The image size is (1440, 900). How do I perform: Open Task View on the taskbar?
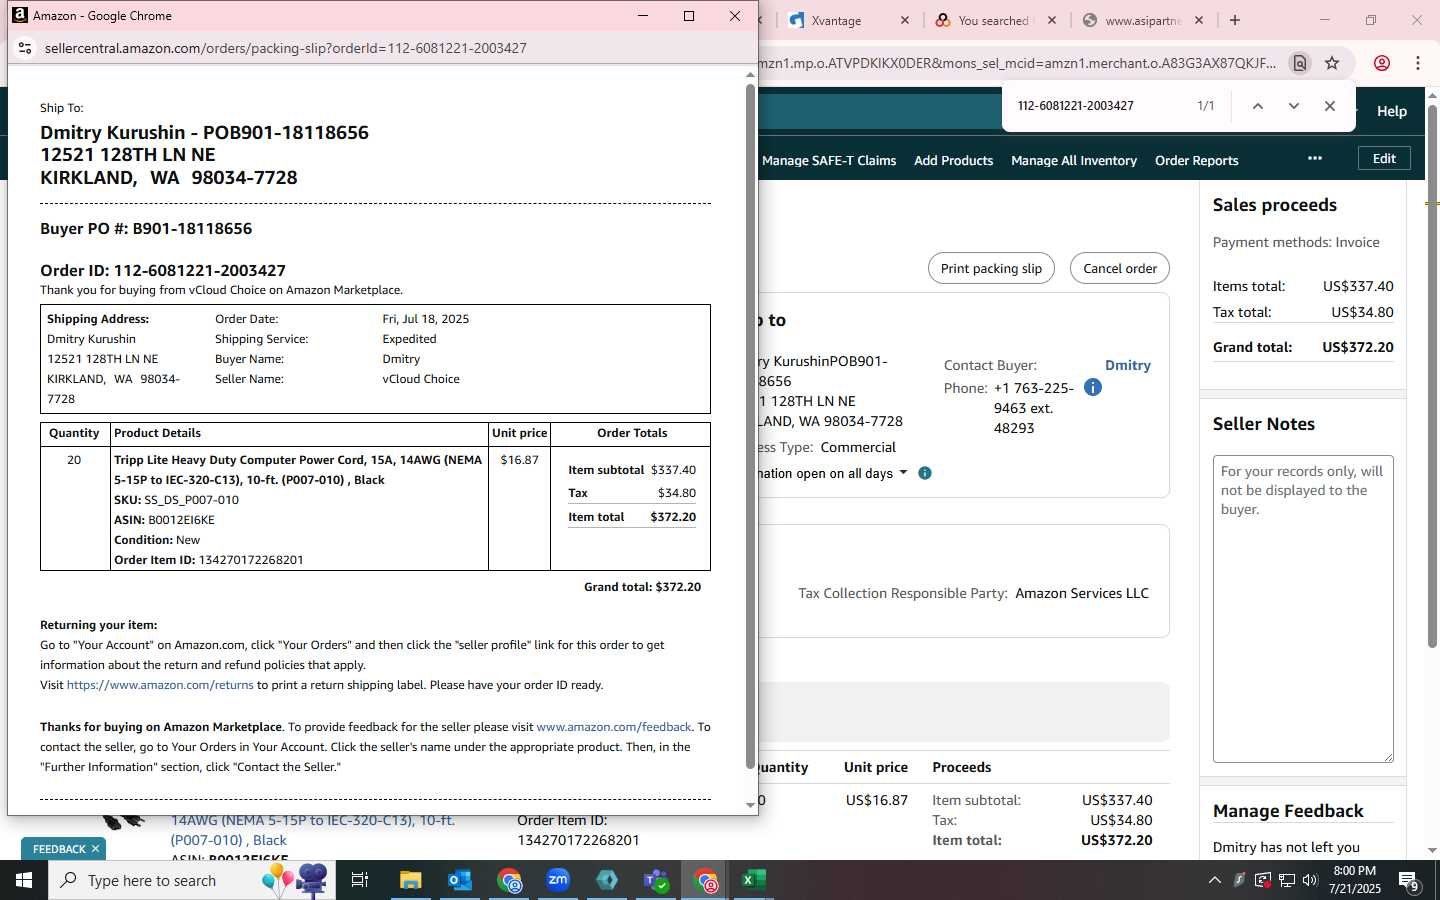[x=360, y=880]
